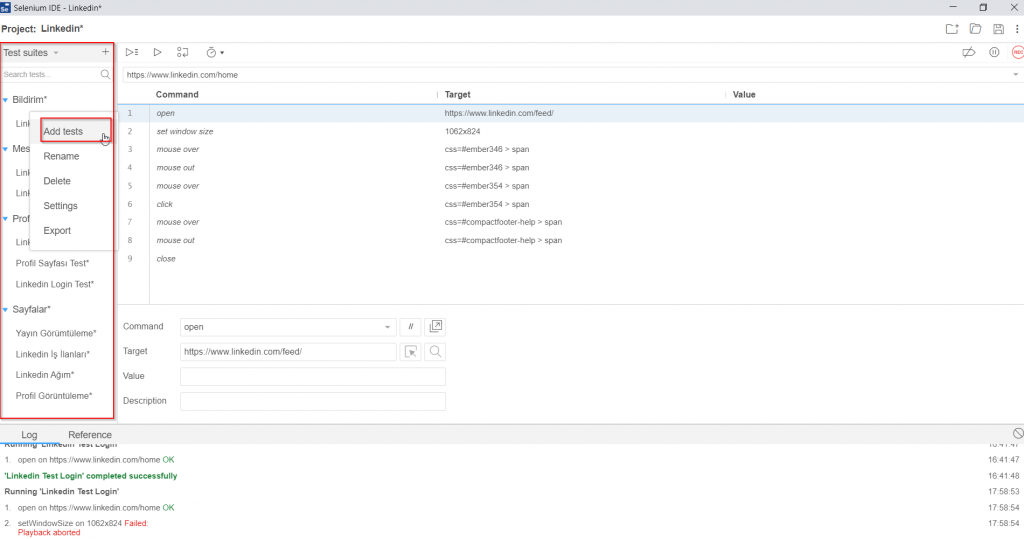
Task: Open the Command dropdown showing open
Action: (288, 327)
